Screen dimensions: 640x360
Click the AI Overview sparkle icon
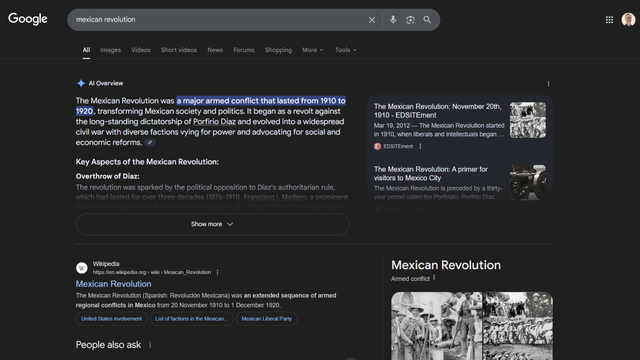click(x=81, y=83)
